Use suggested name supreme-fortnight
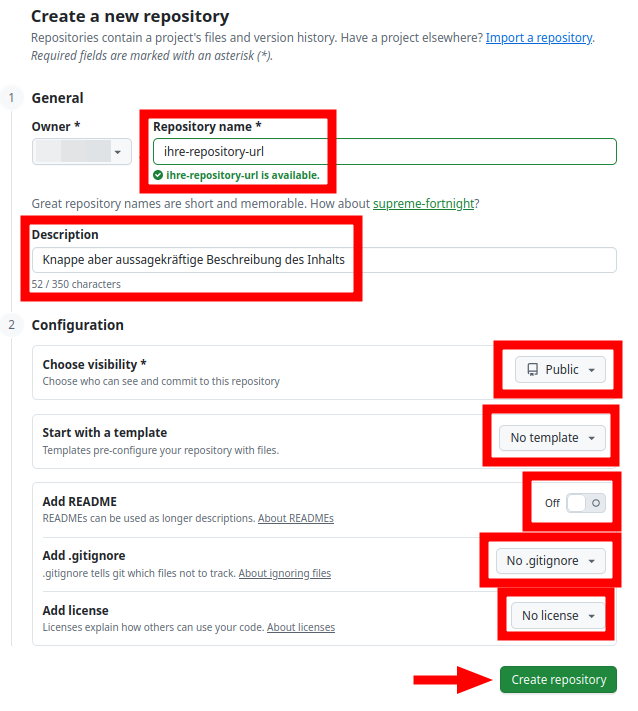This screenshot has height=711, width=638. point(425,204)
